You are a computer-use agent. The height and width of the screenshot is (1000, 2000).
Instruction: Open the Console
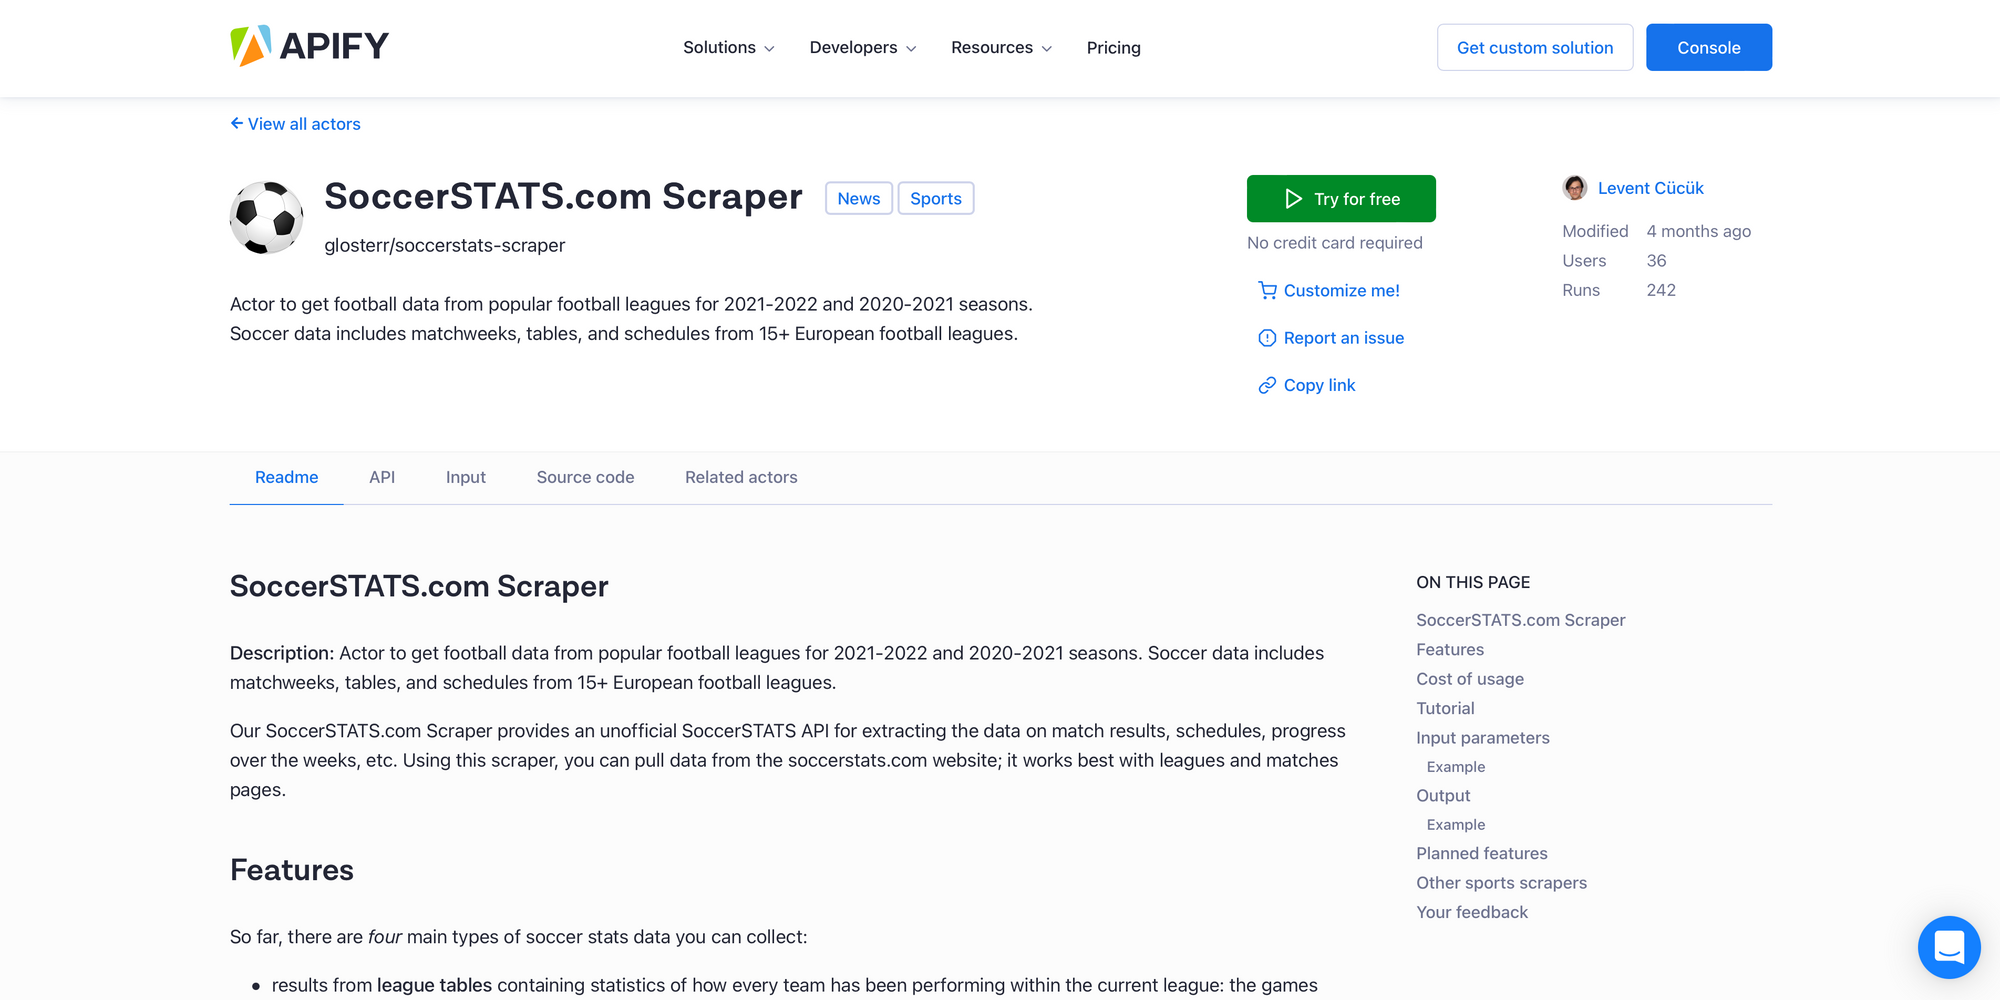tap(1709, 47)
